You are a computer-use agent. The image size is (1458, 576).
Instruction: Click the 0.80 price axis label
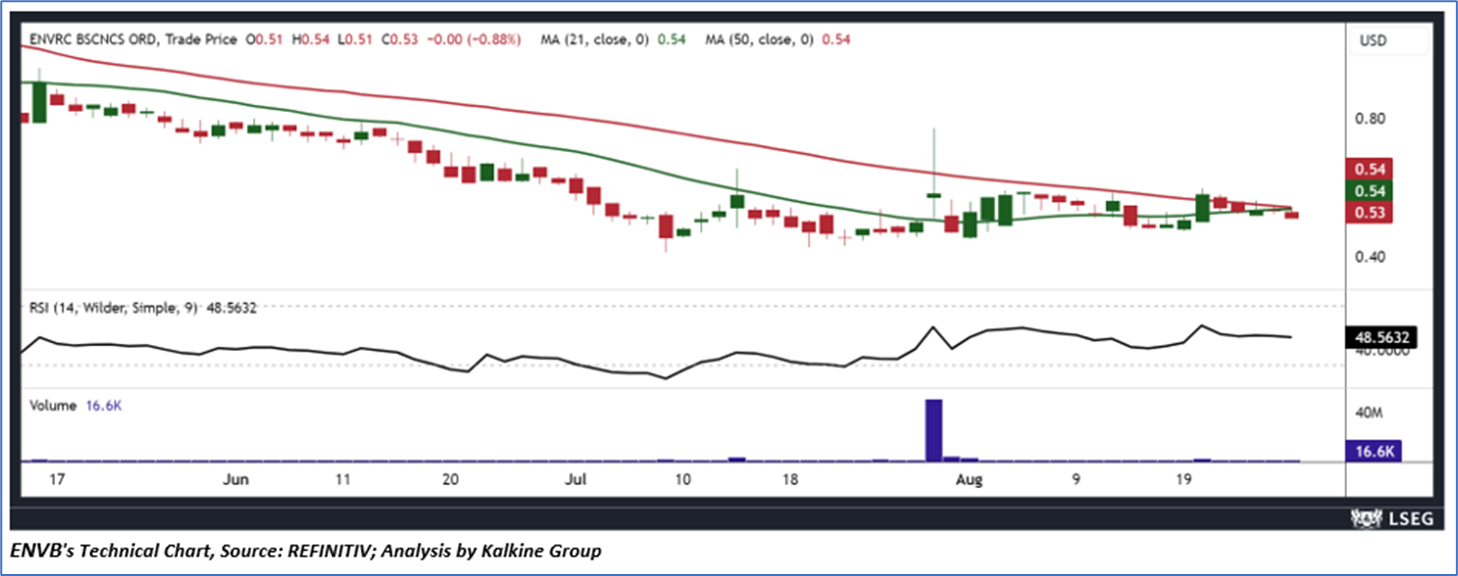pyautogui.click(x=1369, y=119)
